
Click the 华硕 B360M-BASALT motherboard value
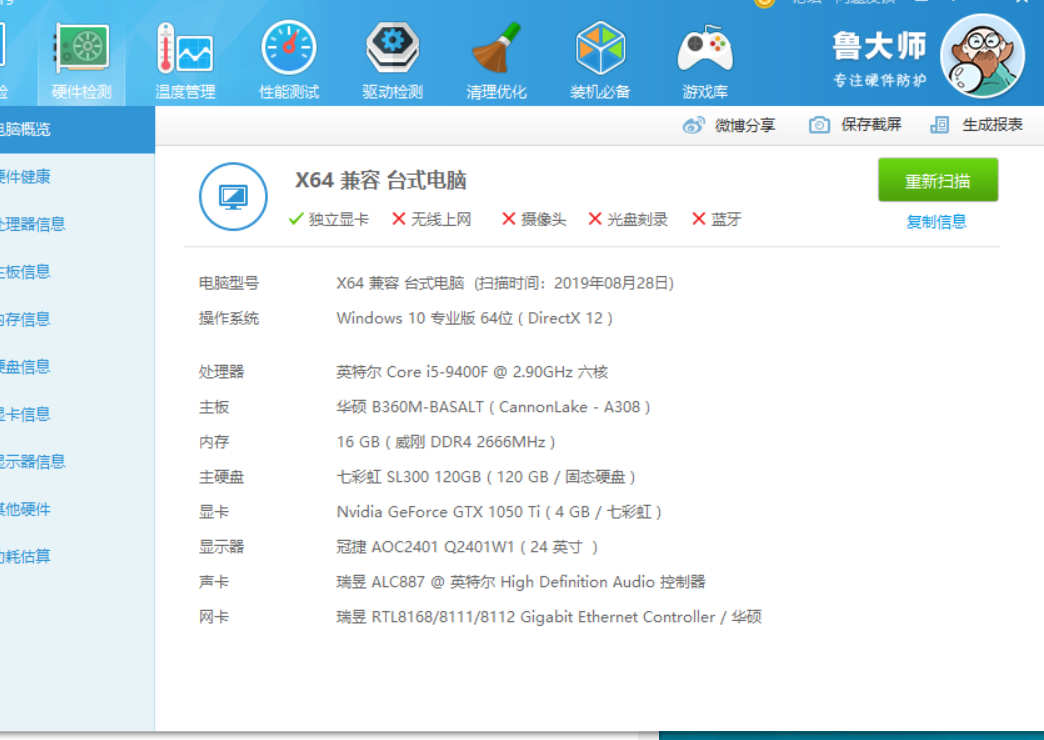(493, 407)
